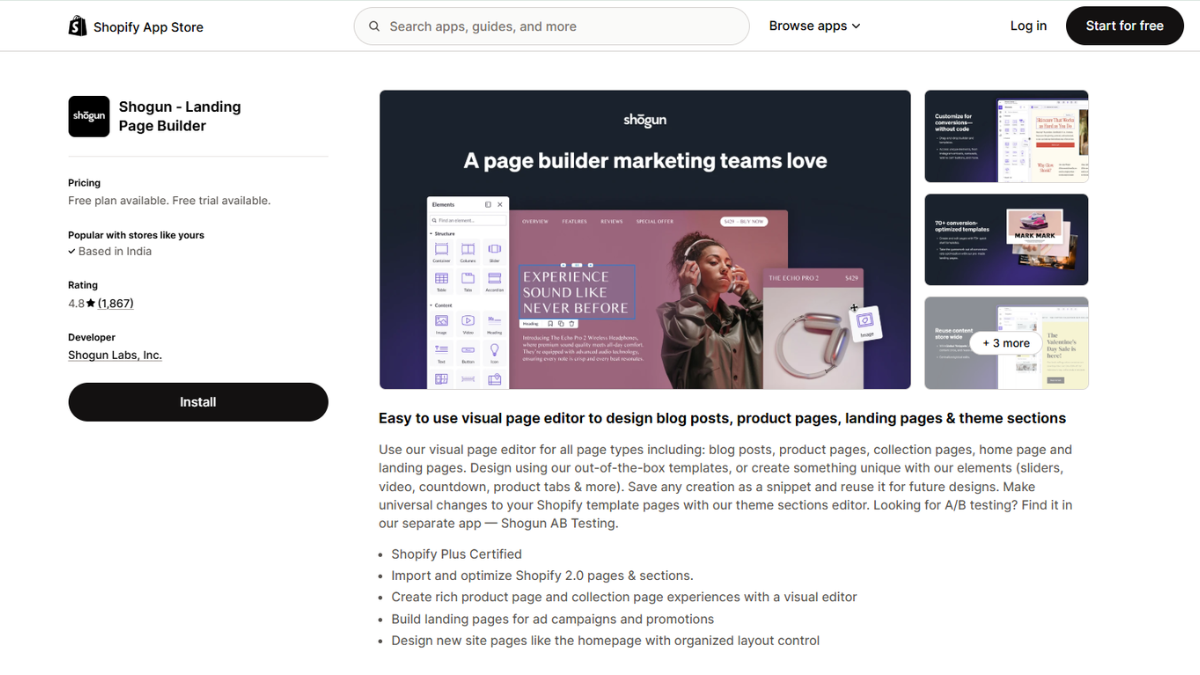Click the Import and optimize Shopify 2.0 pages bullet

pyautogui.click(x=542, y=575)
